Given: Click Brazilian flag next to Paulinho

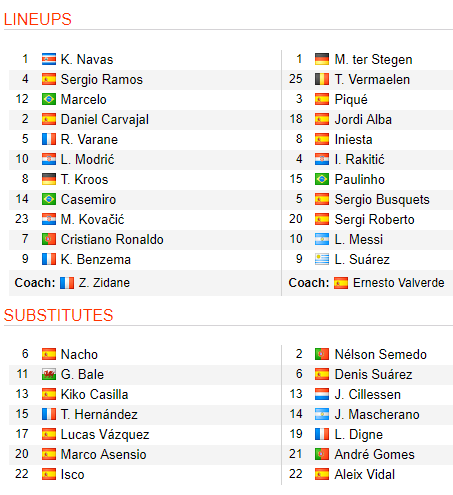Looking at the screenshot, I should [322, 179].
